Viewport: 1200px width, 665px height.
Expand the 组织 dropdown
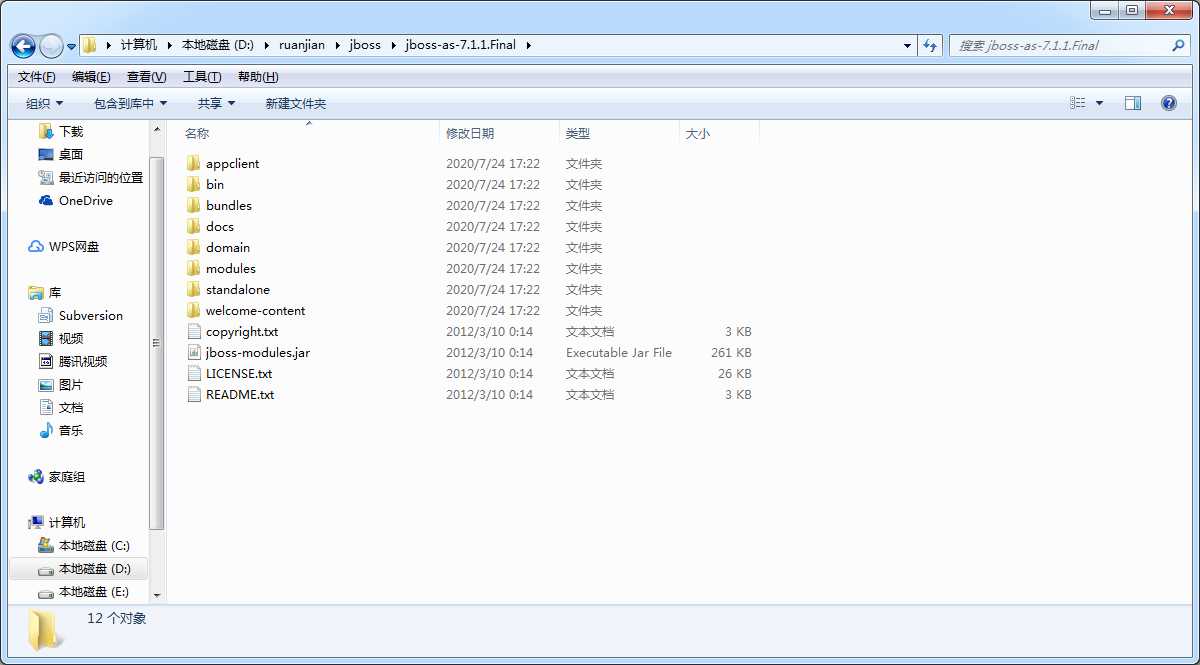pyautogui.click(x=44, y=103)
